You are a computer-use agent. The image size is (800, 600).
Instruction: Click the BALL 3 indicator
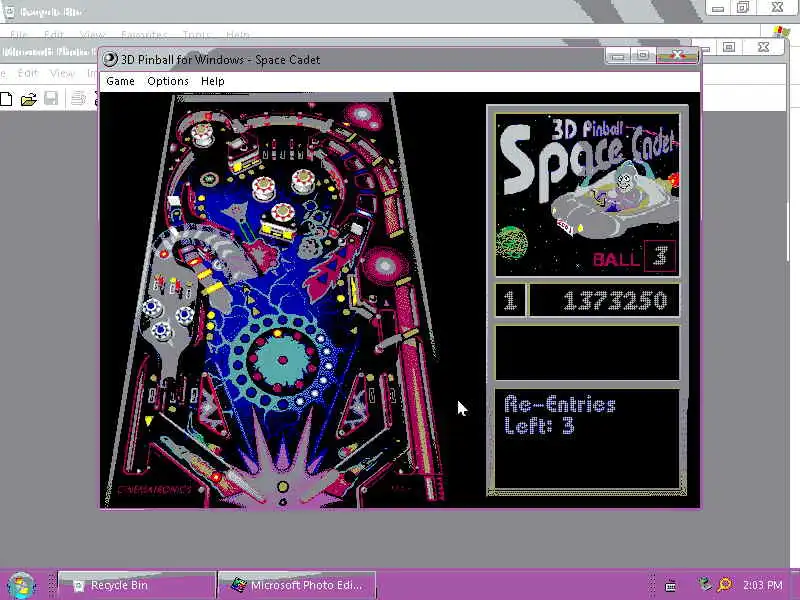coord(634,256)
